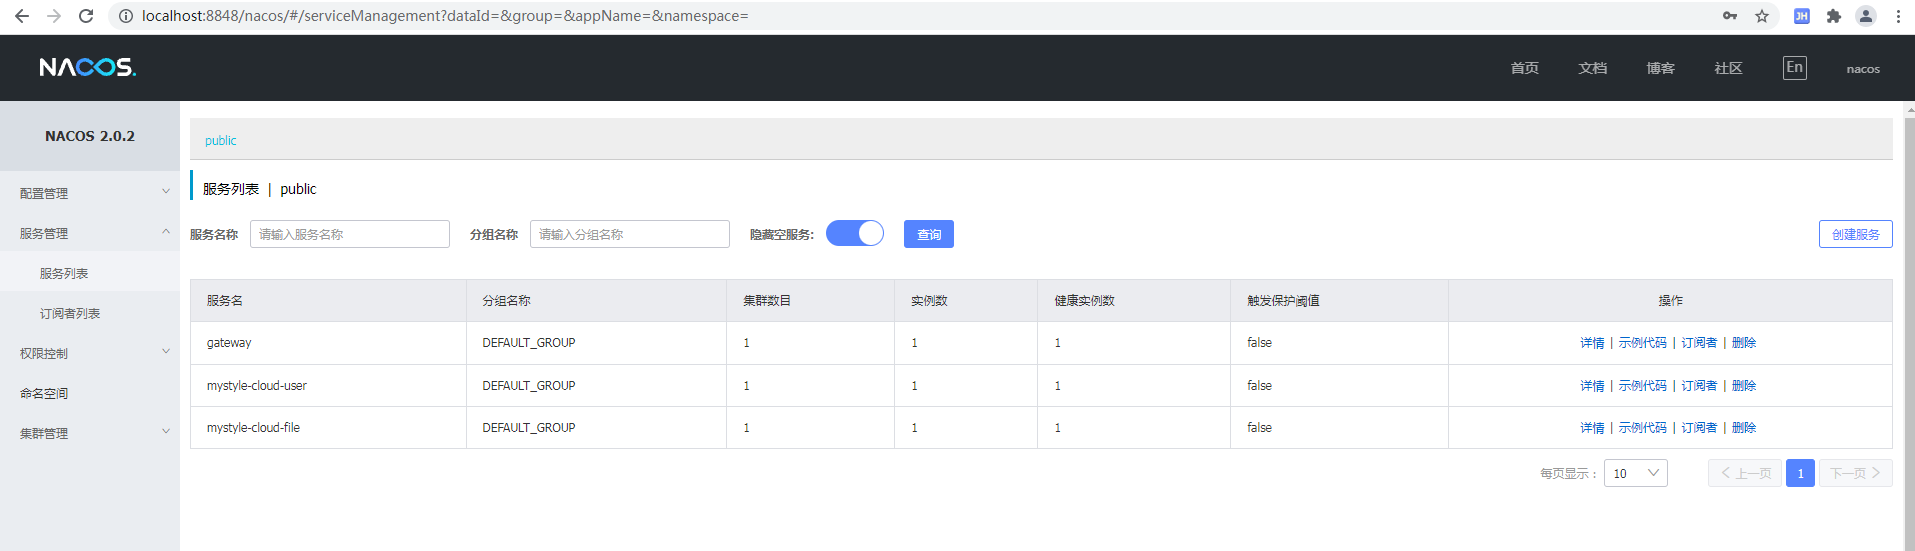Click the 服务名称 input field

pyautogui.click(x=349, y=234)
